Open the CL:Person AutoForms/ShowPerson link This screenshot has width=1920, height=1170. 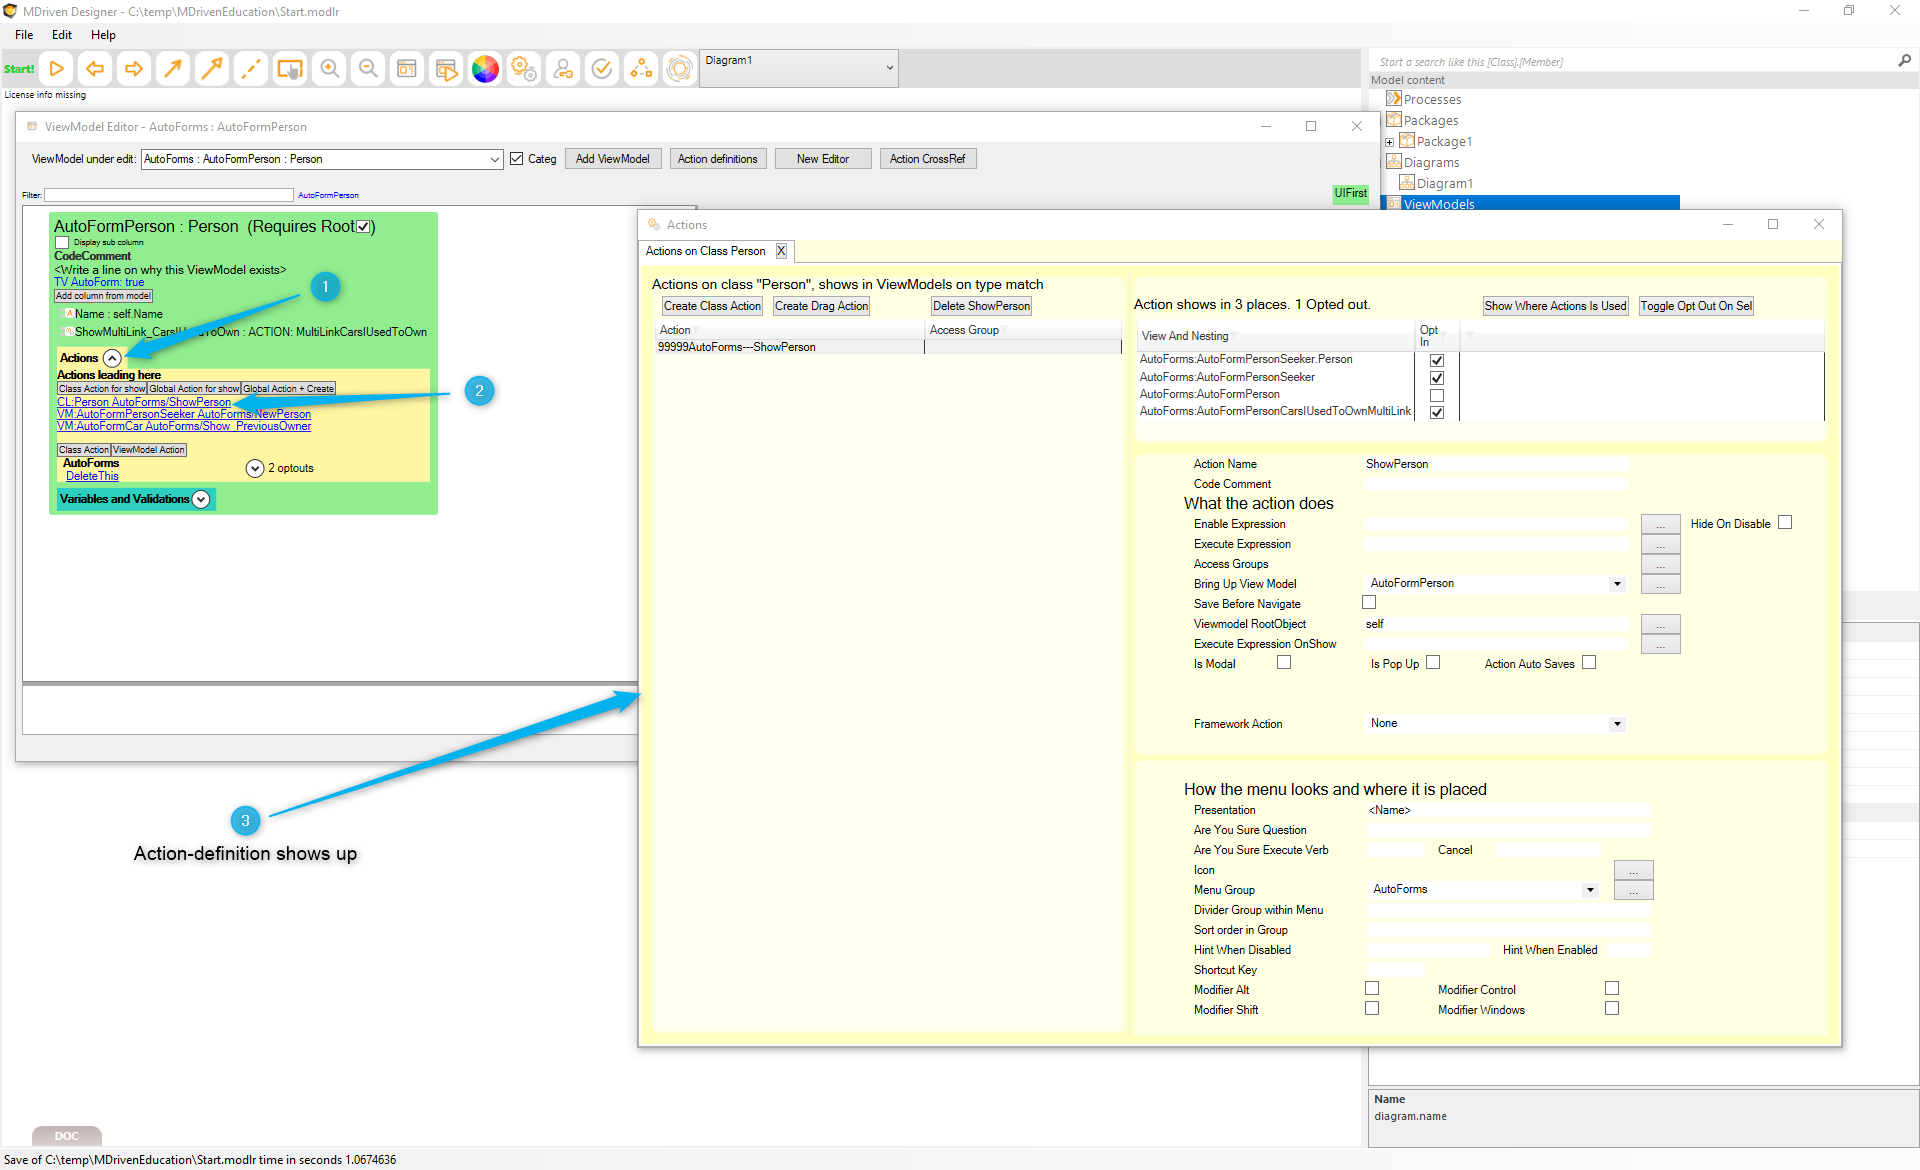click(144, 402)
